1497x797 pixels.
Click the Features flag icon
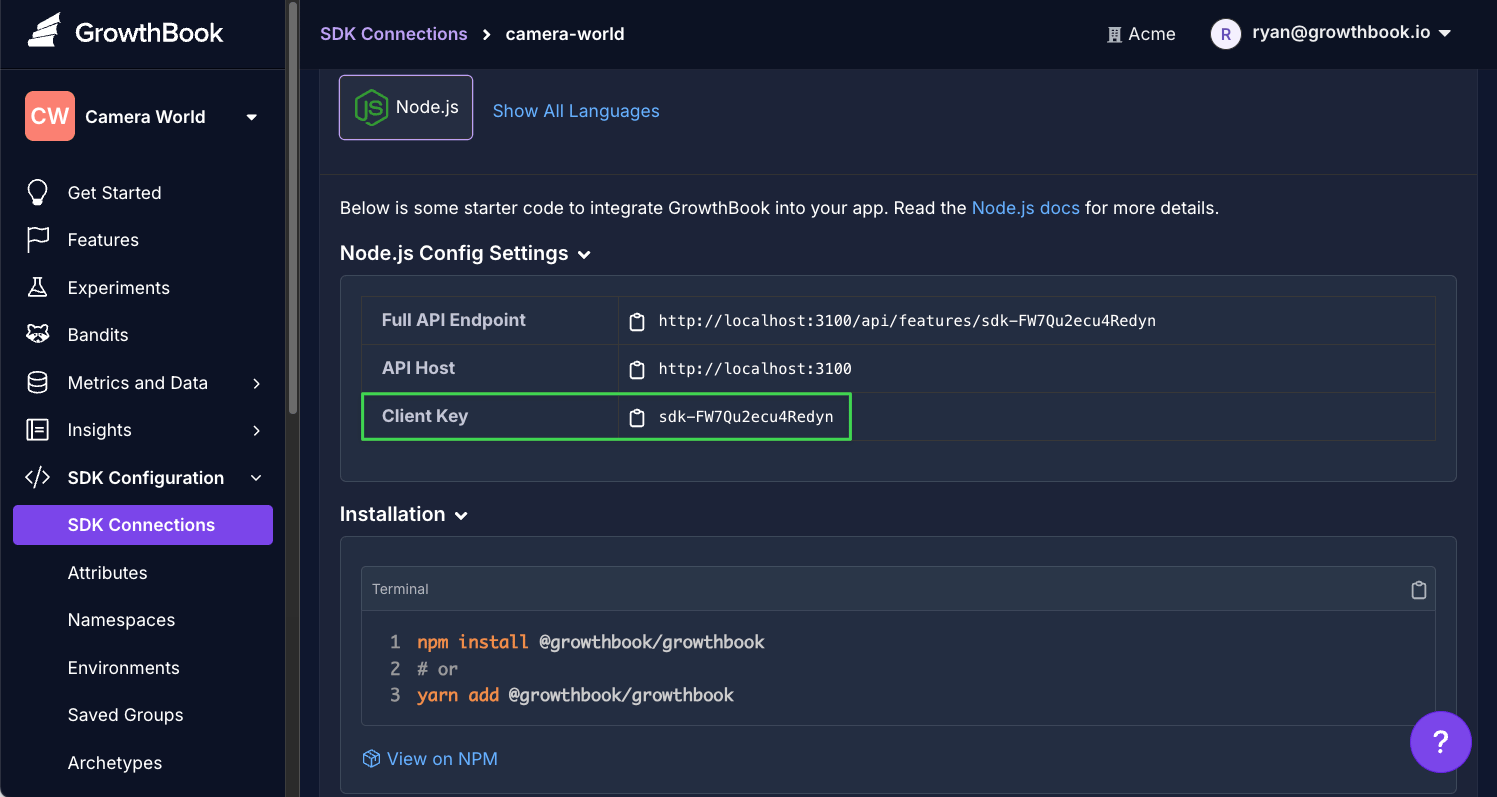(x=37, y=240)
